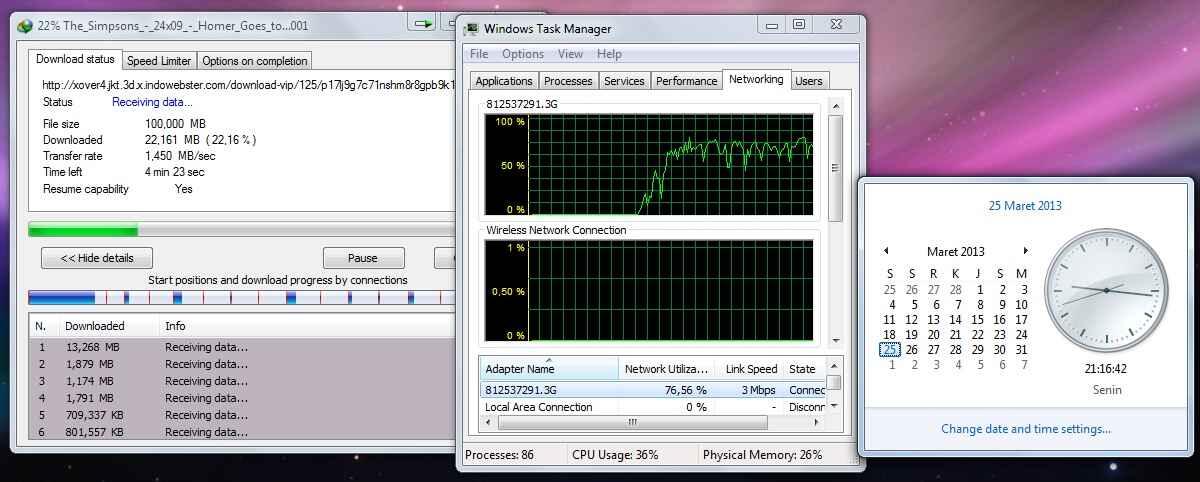Click the Downloaded column header in IDM
The height and width of the screenshot is (482, 1200).
coord(109,326)
